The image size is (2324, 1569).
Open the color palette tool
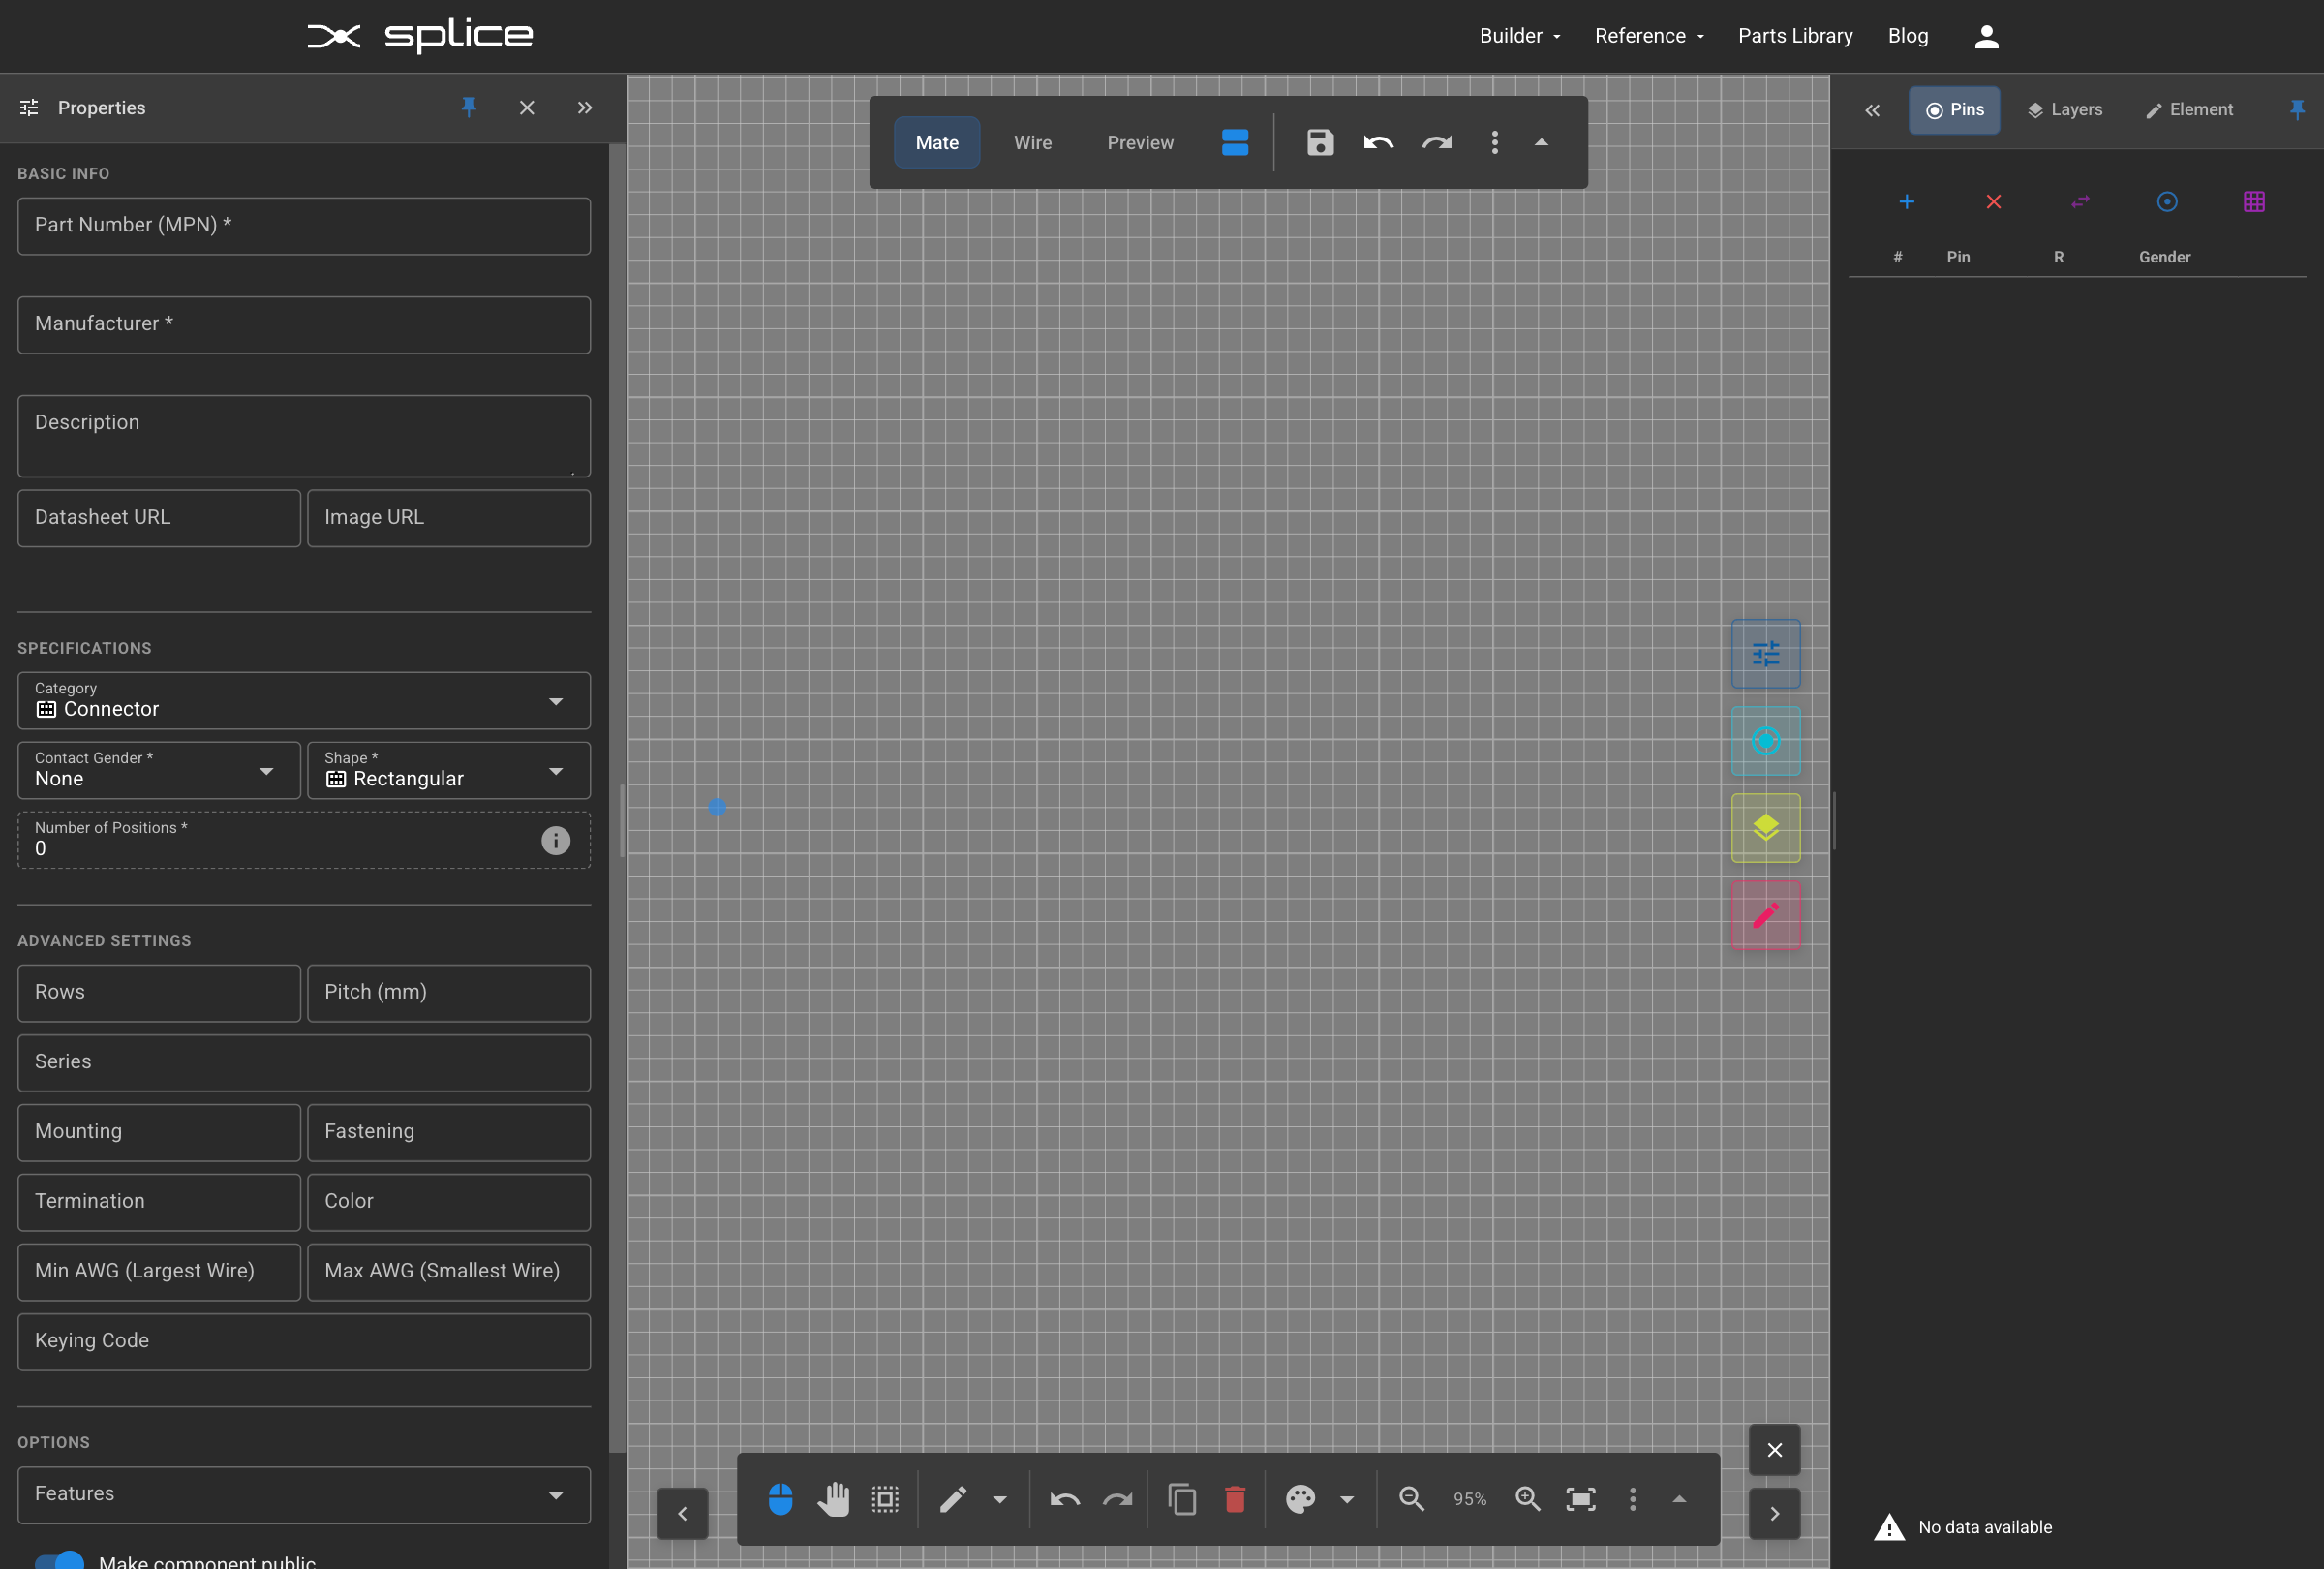pyautogui.click(x=1301, y=1499)
